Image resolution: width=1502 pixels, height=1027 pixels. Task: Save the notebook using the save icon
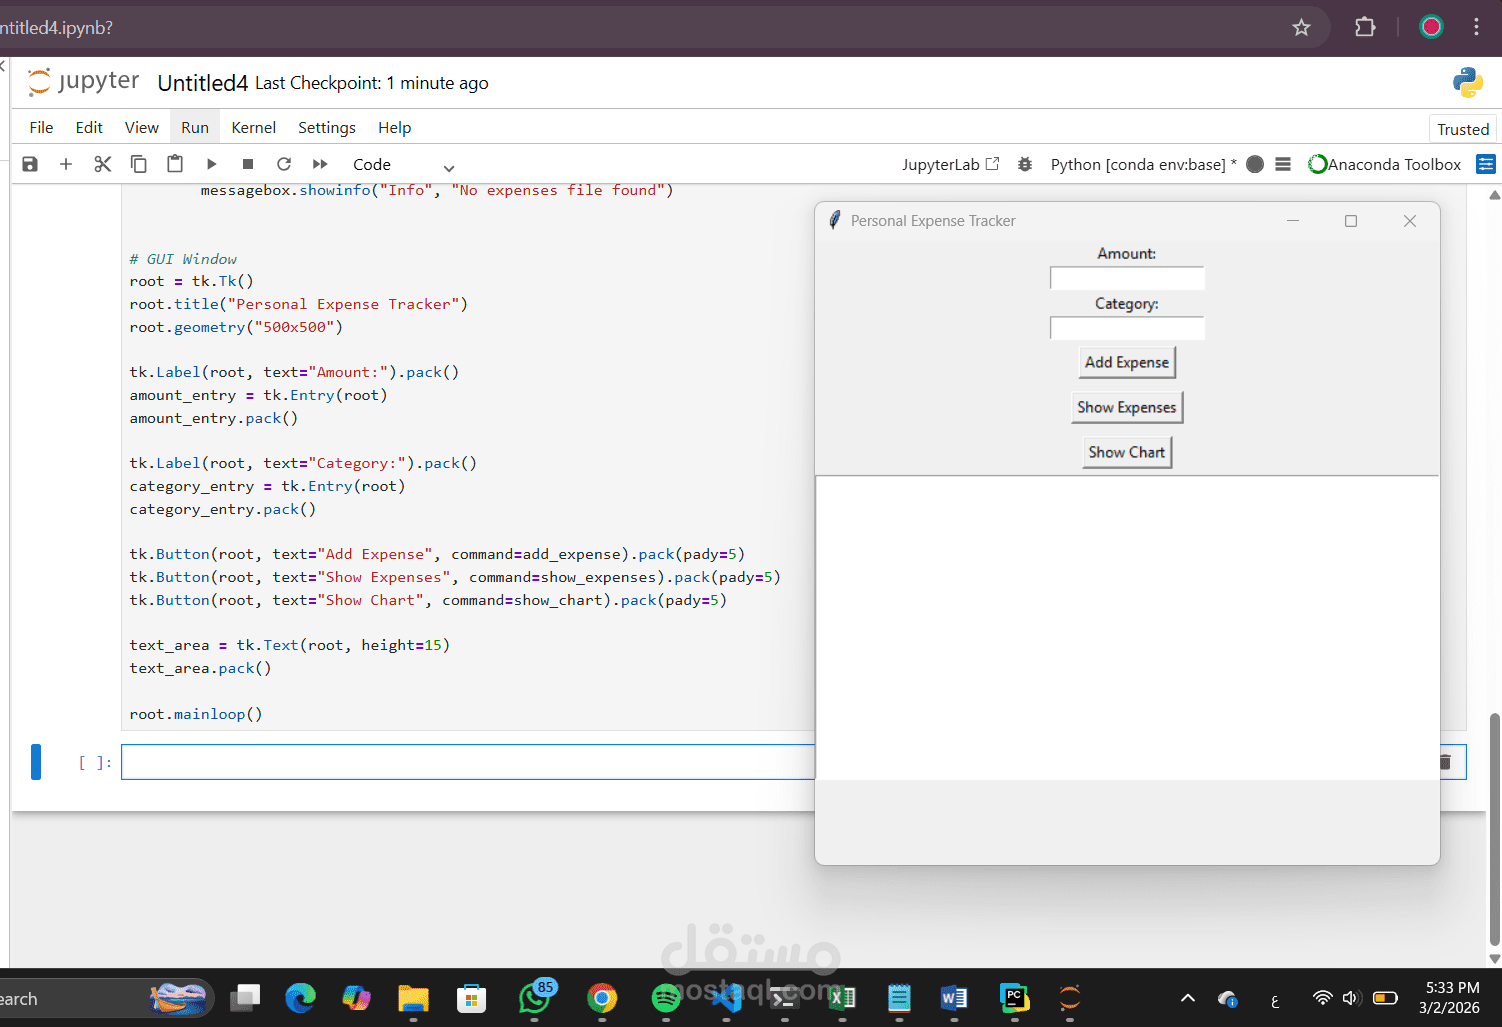pos(29,163)
